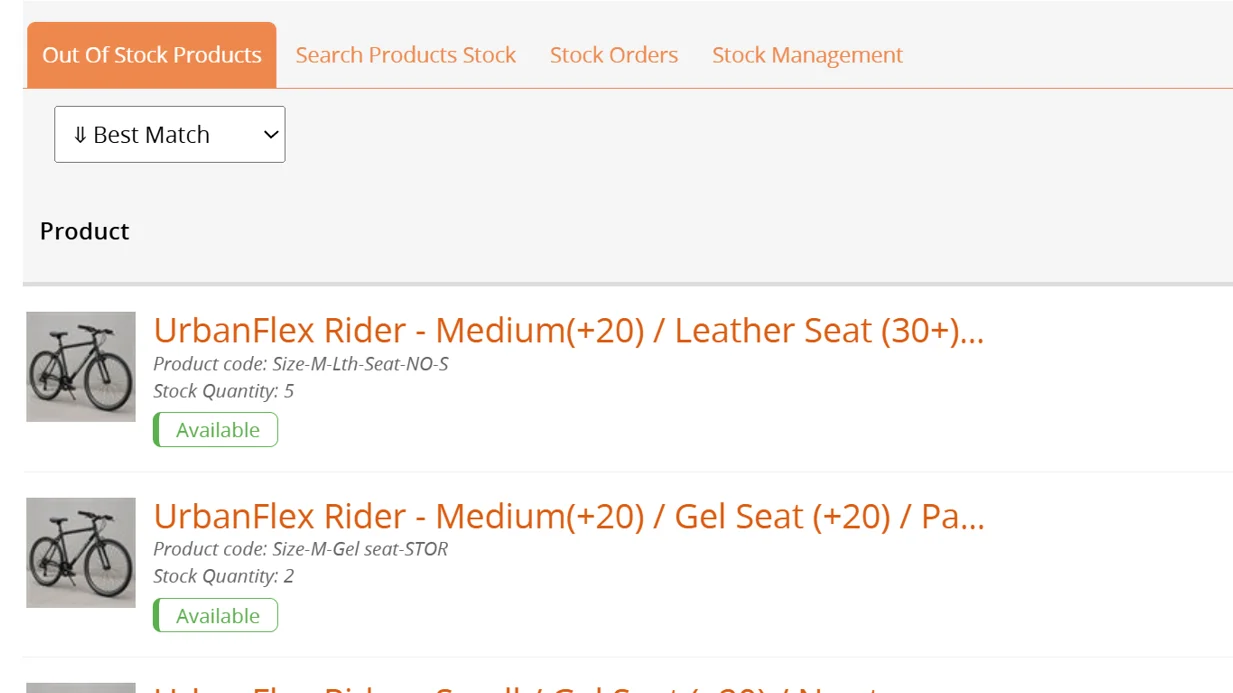
Task: Open the Stock Management tab
Action: click(807, 55)
